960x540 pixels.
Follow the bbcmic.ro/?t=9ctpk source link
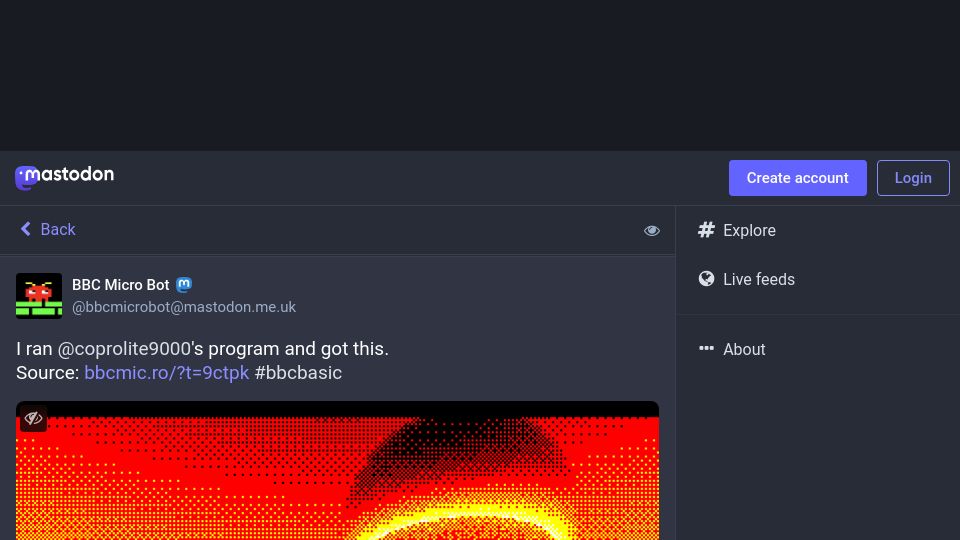[167, 373]
